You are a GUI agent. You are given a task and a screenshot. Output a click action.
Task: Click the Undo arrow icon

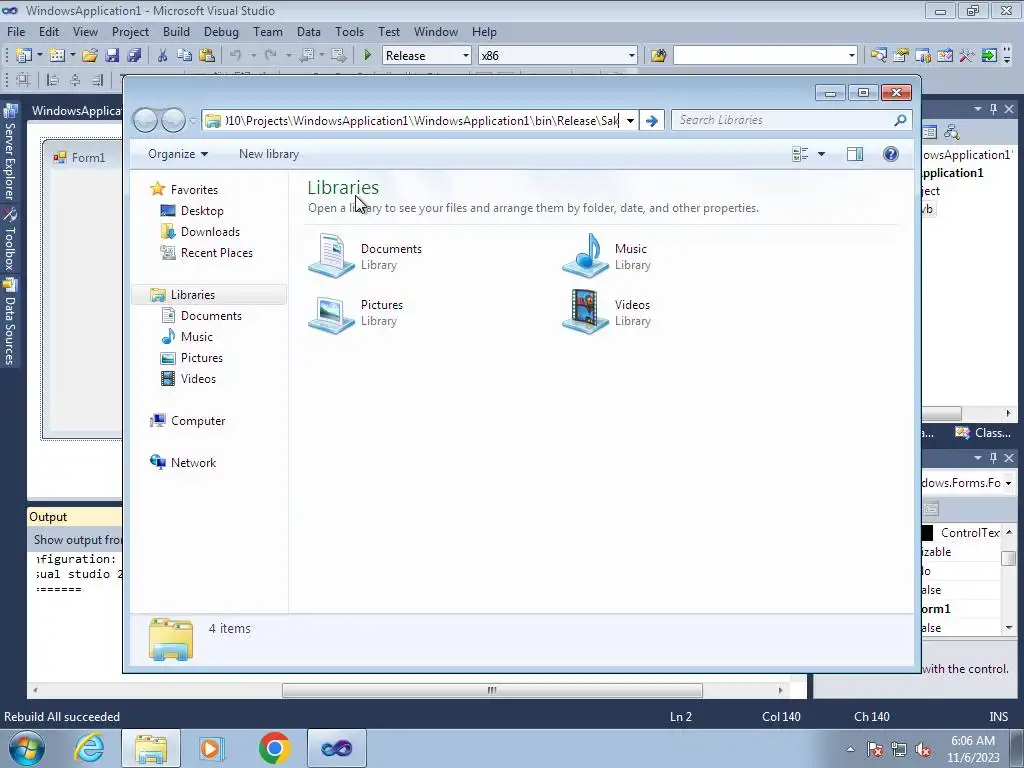[236, 56]
